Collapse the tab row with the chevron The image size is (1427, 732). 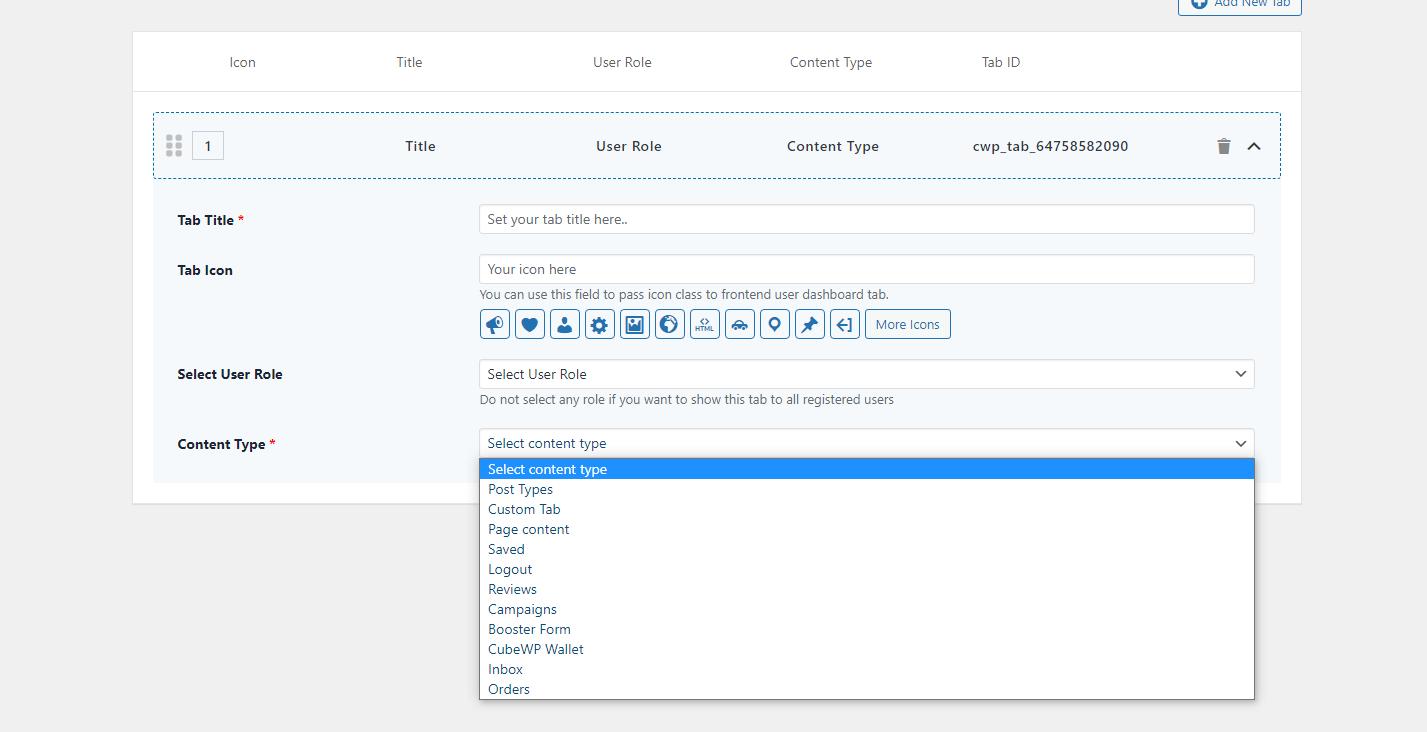pos(1254,146)
